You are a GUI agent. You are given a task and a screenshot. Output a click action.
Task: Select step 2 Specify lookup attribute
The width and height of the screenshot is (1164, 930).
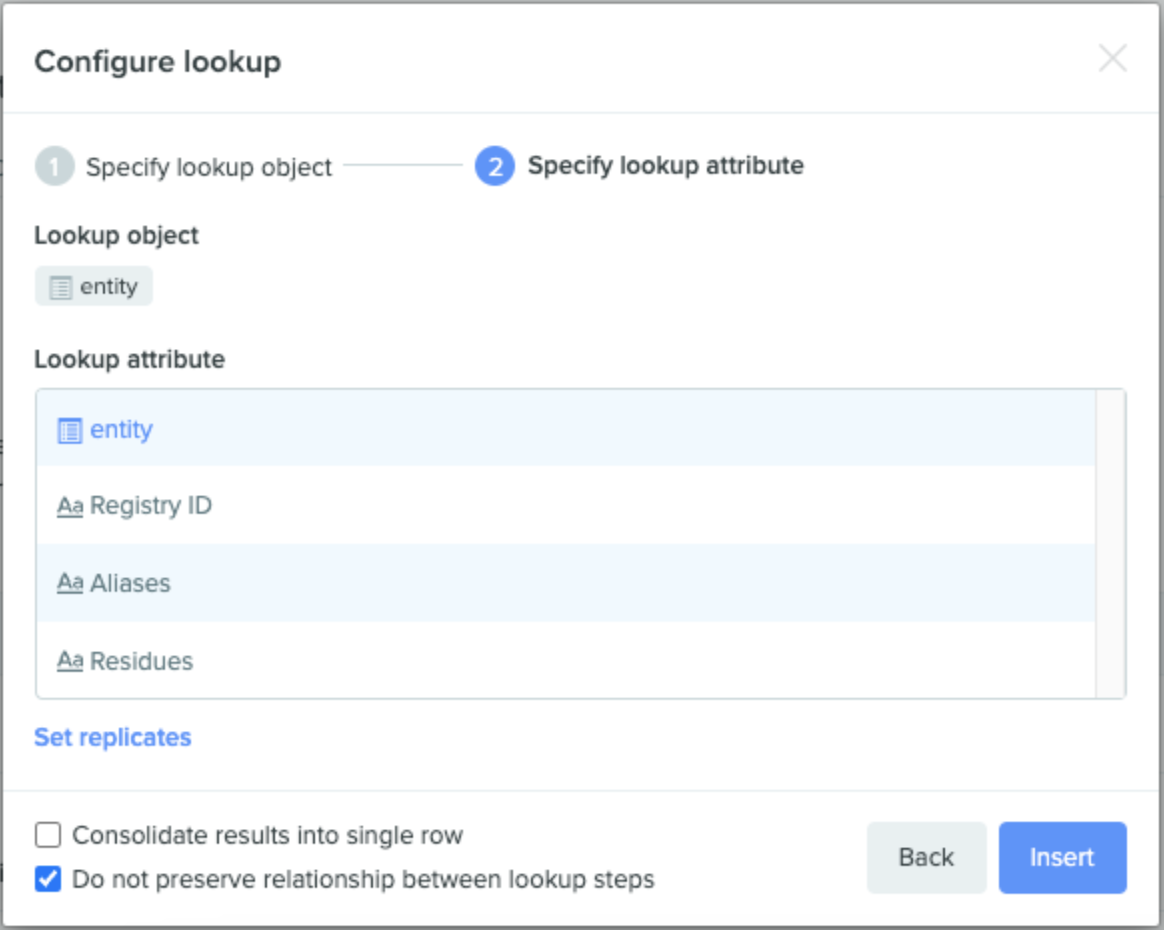(x=639, y=166)
